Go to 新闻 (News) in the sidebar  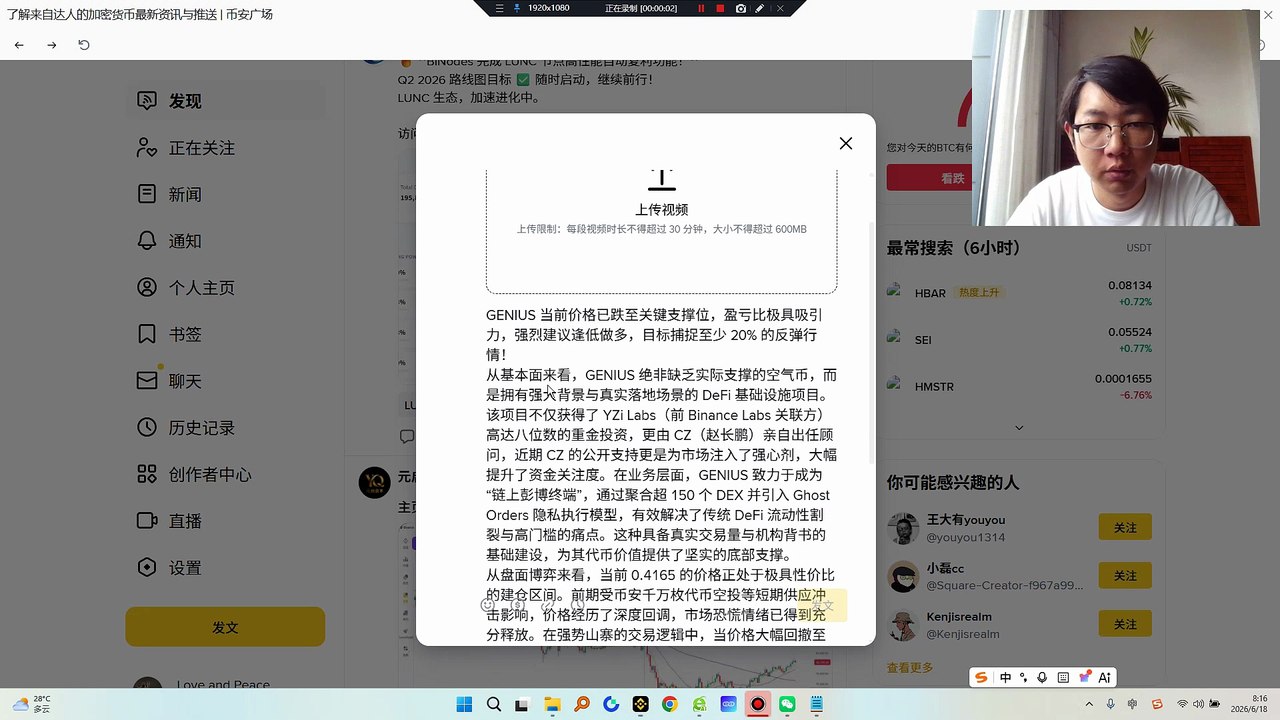225,194
